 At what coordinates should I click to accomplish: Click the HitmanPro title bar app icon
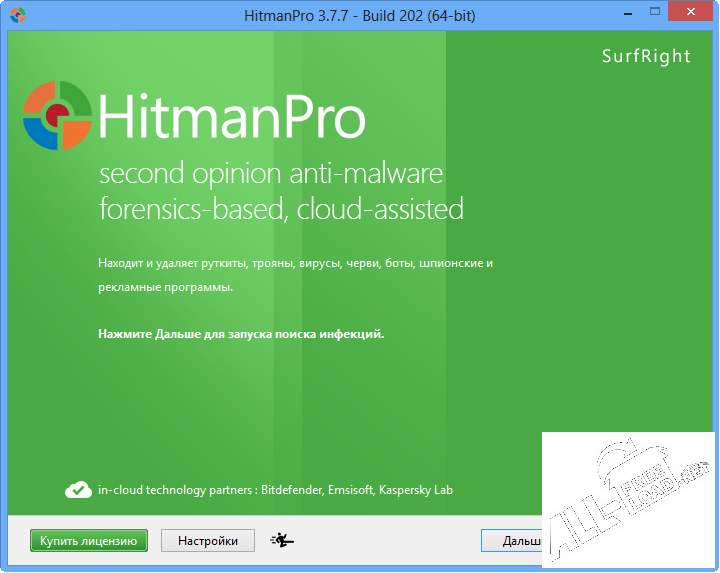[x=17, y=15]
